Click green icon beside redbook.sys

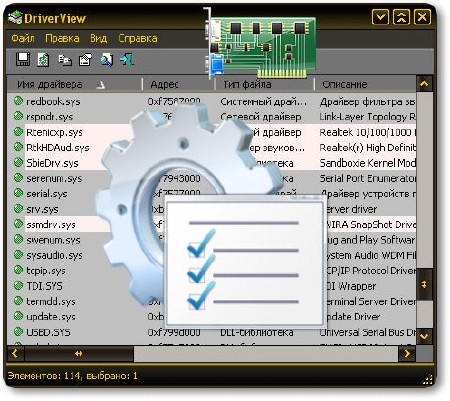click(18, 101)
